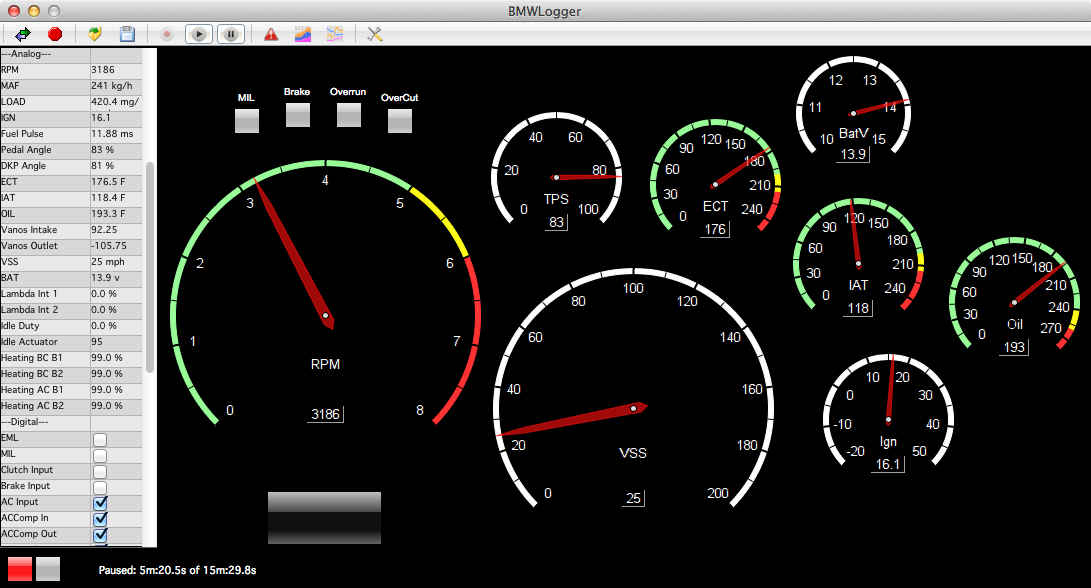Select the LOAD row in the list
Screen dimensions: 1091x588
coord(71,102)
